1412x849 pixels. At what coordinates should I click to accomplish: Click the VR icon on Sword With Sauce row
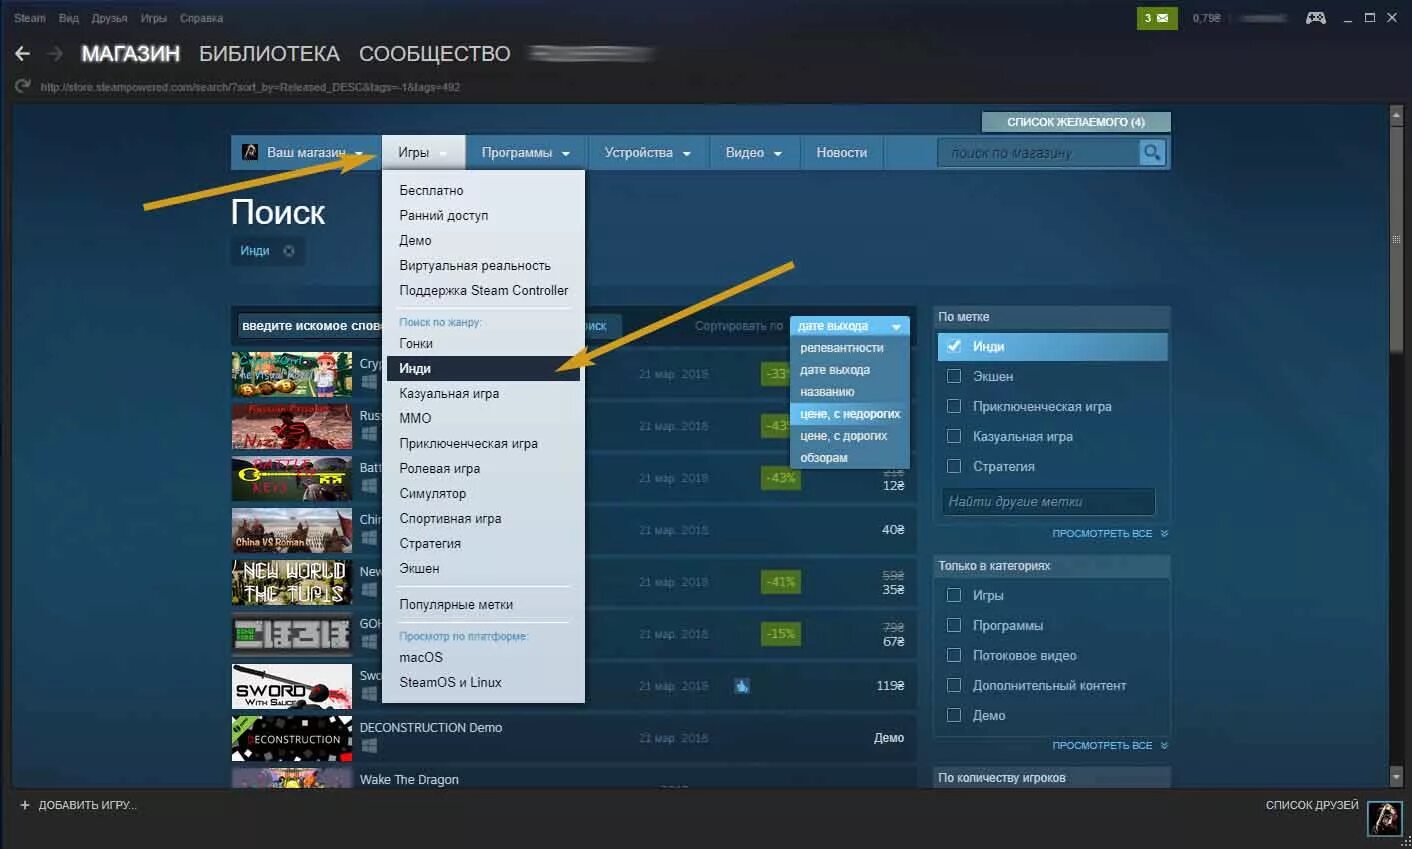[741, 686]
